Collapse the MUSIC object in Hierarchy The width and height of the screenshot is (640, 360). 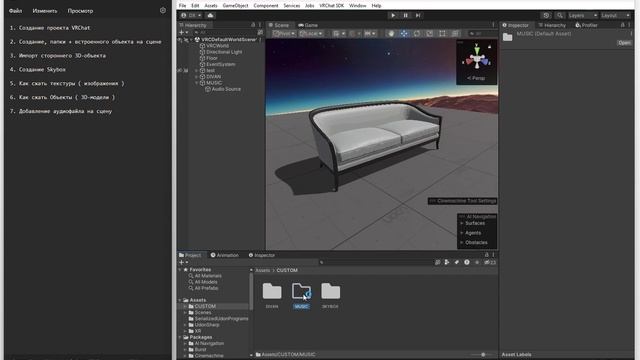click(x=197, y=83)
